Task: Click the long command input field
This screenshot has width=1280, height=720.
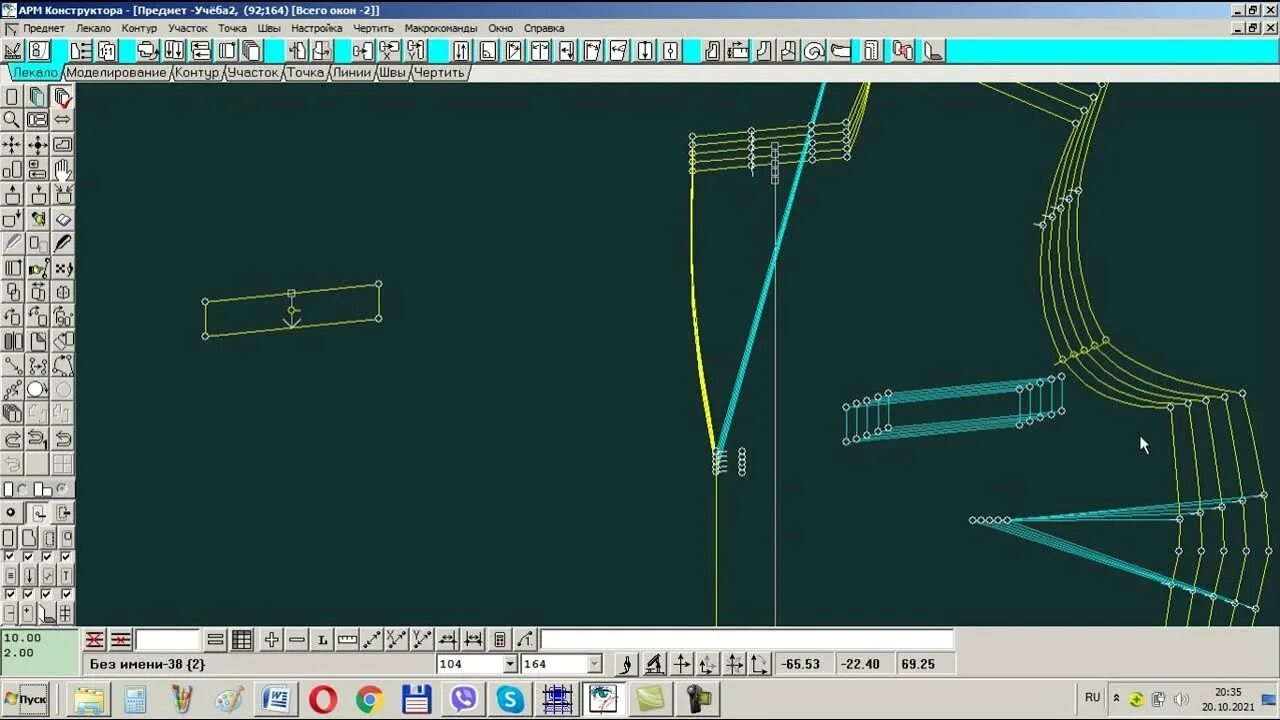Action: pyautogui.click(x=747, y=640)
